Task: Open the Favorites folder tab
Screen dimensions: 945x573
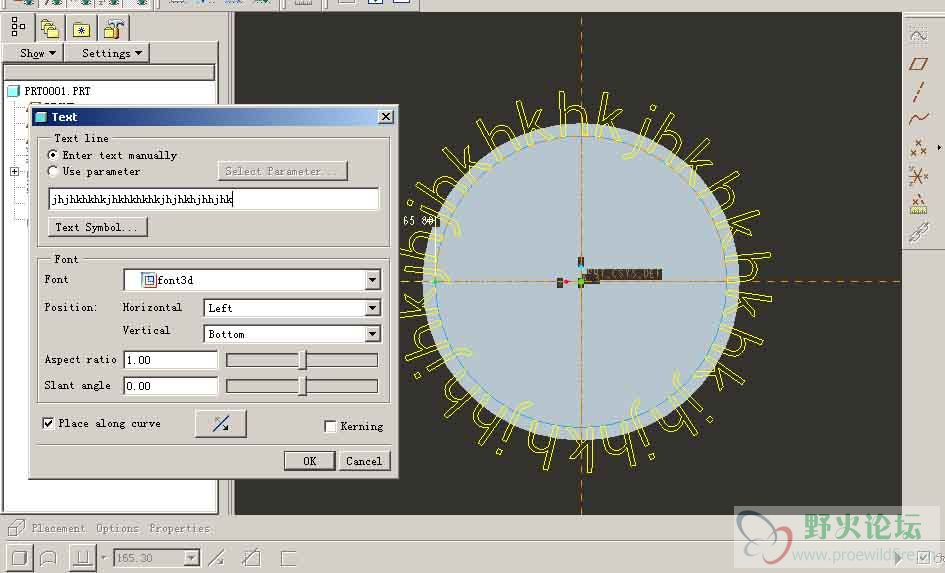Action: [x=81, y=28]
